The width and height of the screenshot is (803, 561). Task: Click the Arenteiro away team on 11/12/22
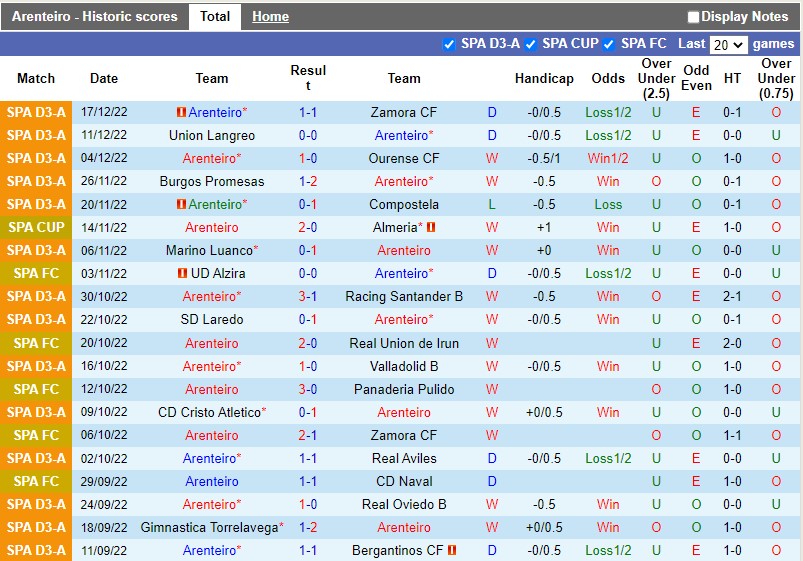coord(404,135)
